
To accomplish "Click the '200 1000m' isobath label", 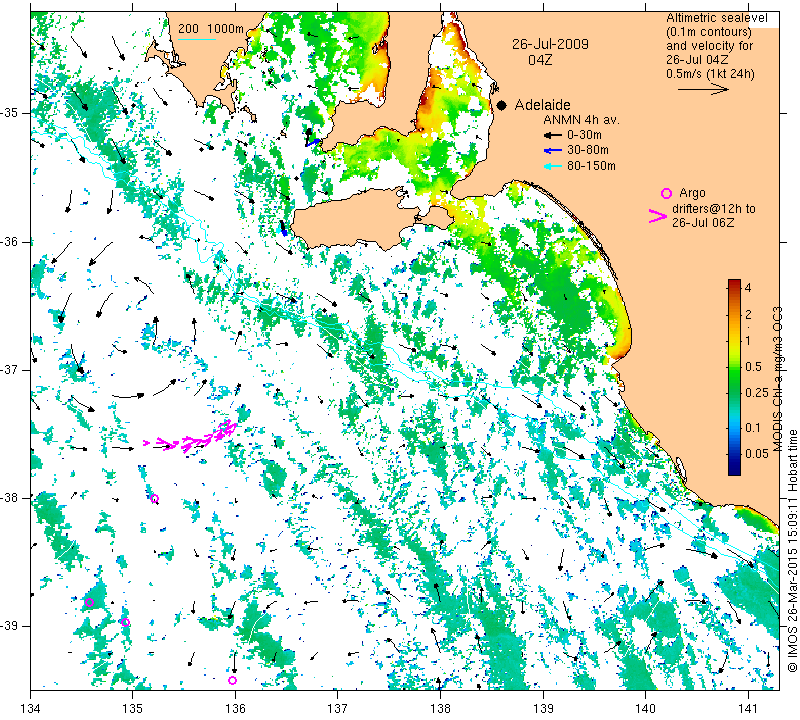I will 211,29.
